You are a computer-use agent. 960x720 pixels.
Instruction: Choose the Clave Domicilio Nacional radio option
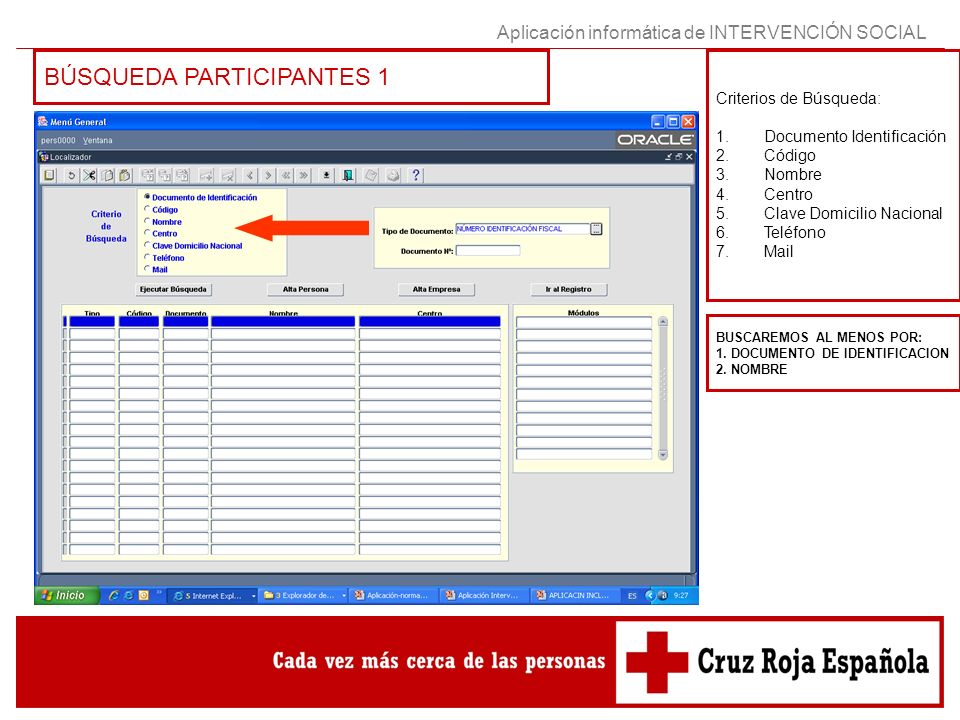click(147, 245)
